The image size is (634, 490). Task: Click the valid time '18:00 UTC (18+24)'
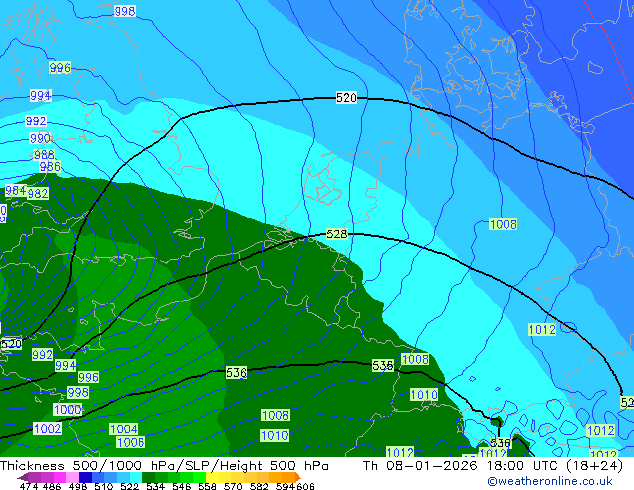[555, 466]
